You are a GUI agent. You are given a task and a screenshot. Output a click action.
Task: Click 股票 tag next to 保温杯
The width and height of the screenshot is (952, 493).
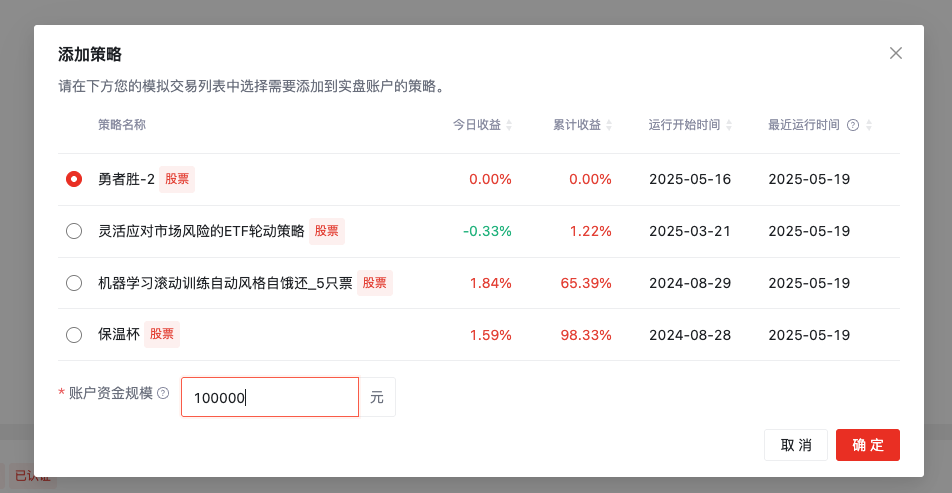point(162,335)
